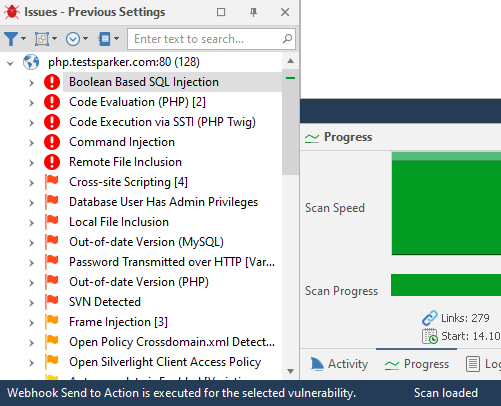Screen dimensions: 501x406
Task: Click the group/expand icon in Issues toolbar
Action: [x=46, y=39]
